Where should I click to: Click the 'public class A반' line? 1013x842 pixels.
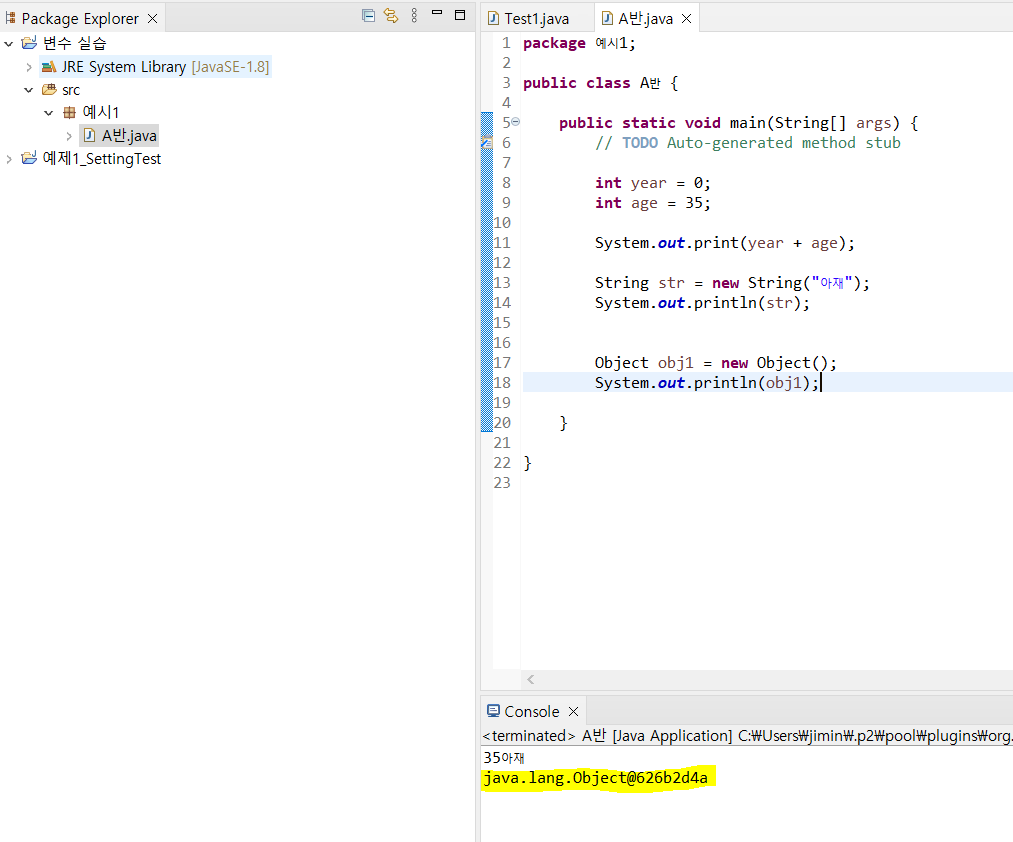[600, 83]
